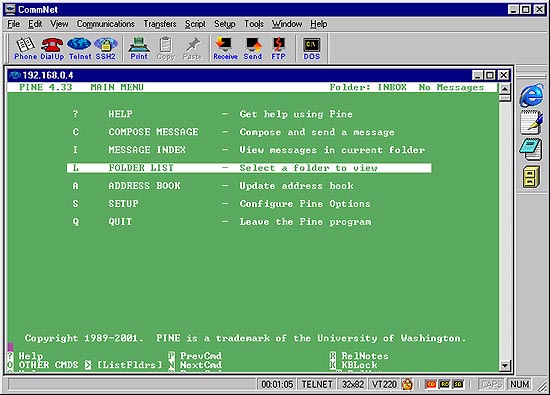This screenshot has width=550, height=395.
Task: Click the OTHER CMDS command at bottom
Action: pyautogui.click(x=48, y=365)
